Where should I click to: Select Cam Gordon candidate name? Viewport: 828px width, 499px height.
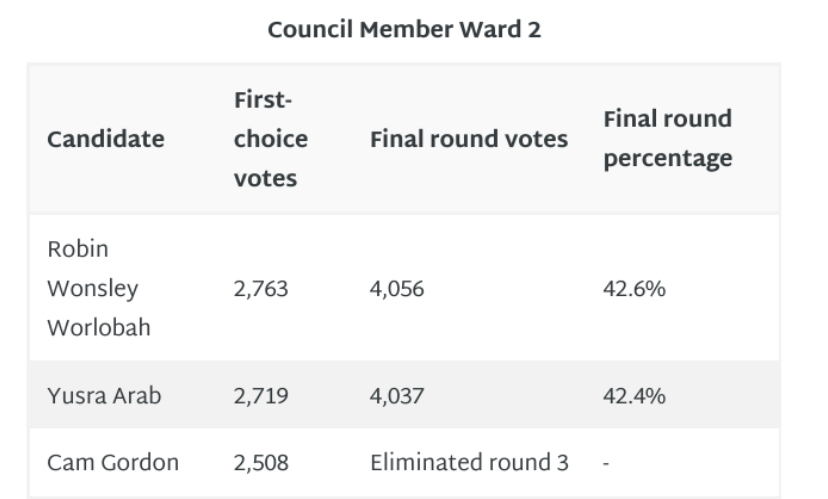click(x=113, y=463)
